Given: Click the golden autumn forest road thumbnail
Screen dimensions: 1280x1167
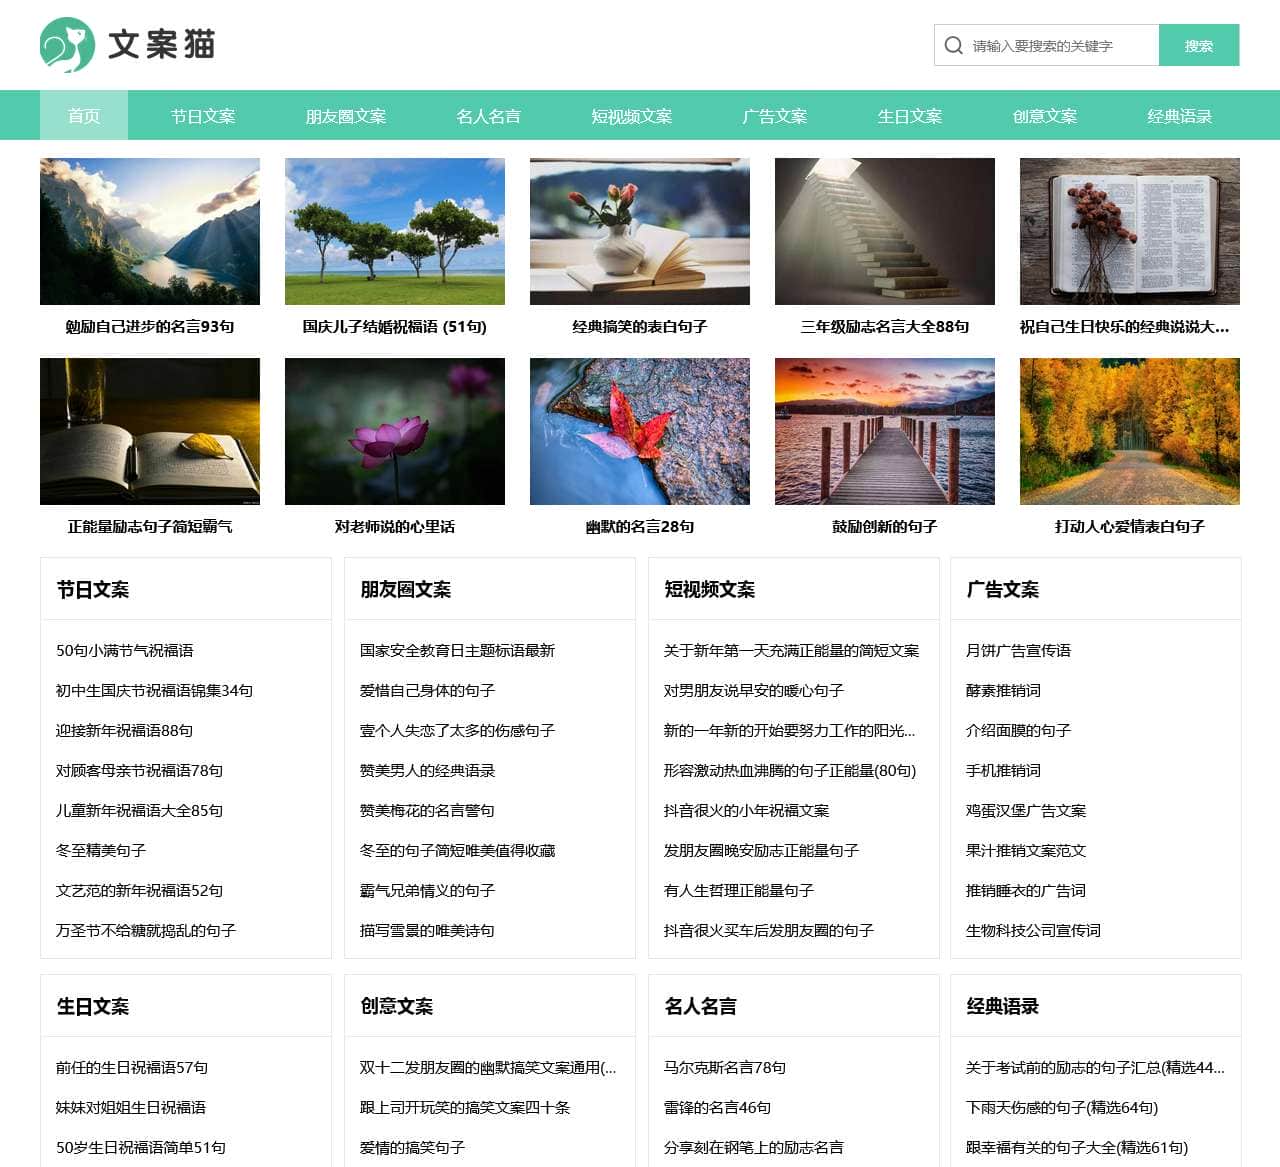Looking at the screenshot, I should pyautogui.click(x=1129, y=431).
